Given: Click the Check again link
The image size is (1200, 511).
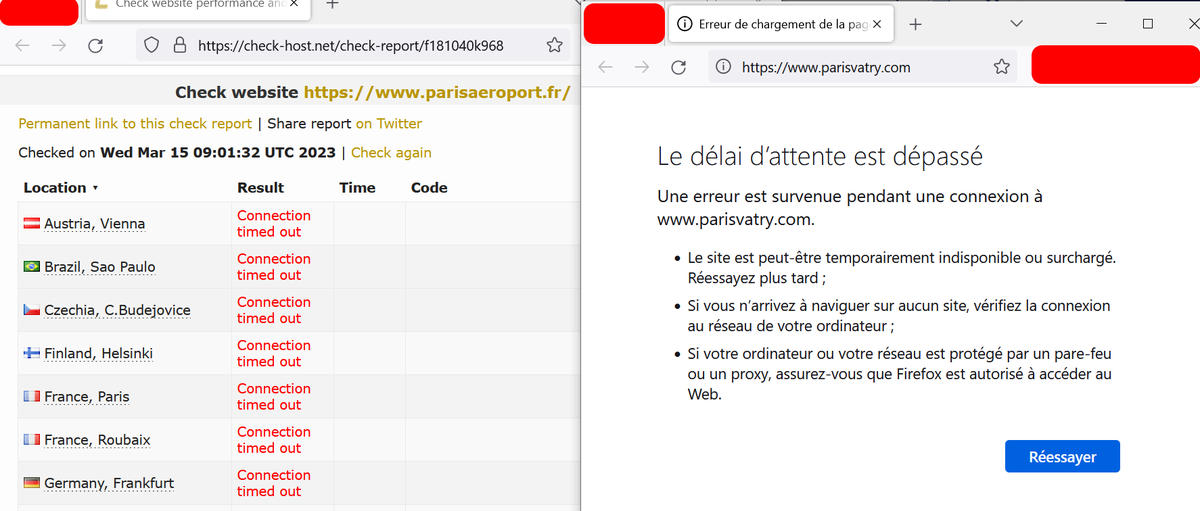Looking at the screenshot, I should (x=391, y=153).
